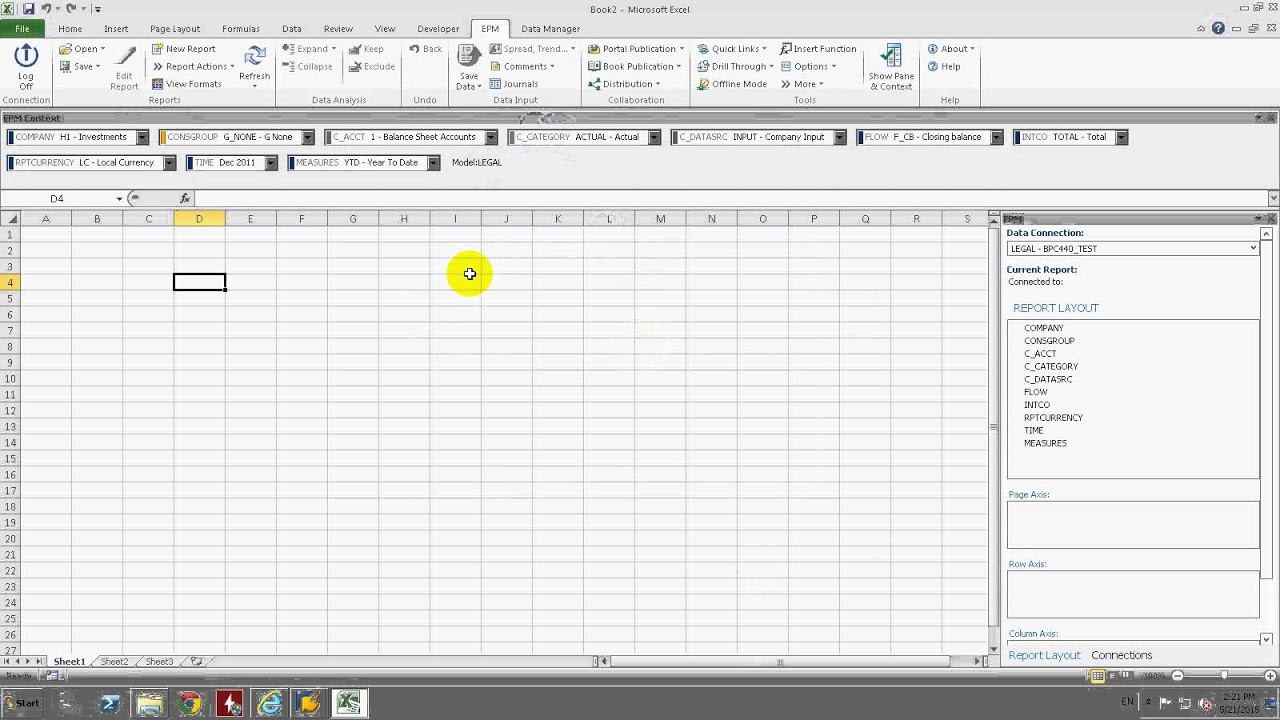This screenshot has width=1280, height=720.
Task: Open Internet Explorer from the taskbar
Action: [269, 703]
